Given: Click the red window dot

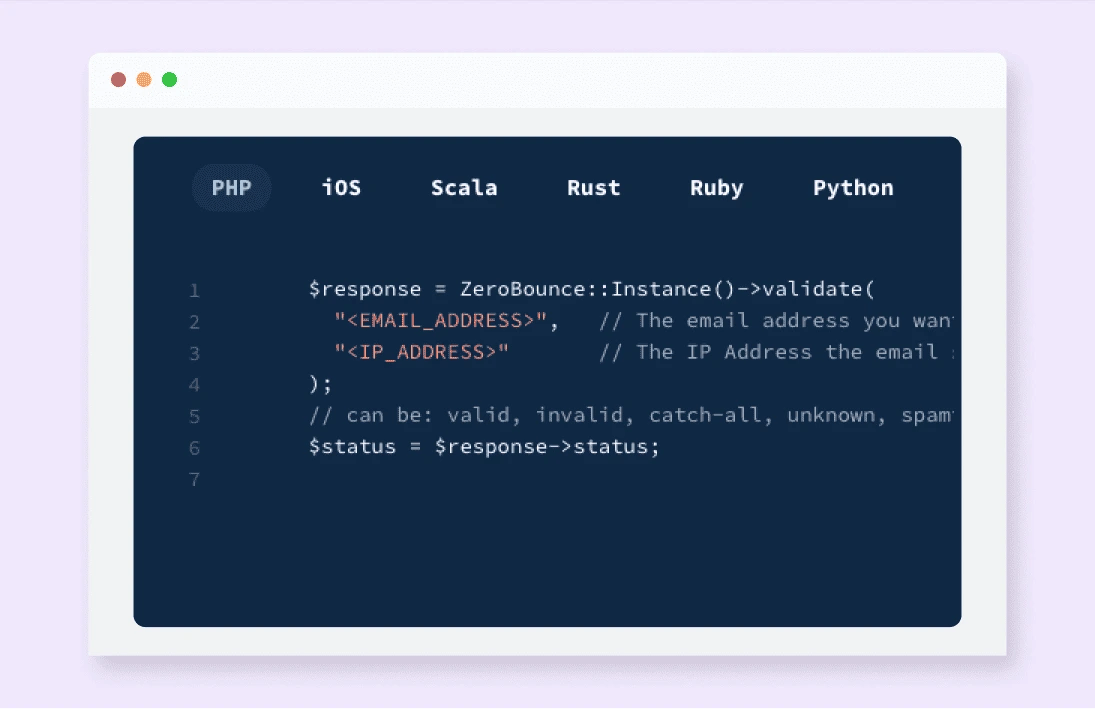Looking at the screenshot, I should 118,79.
